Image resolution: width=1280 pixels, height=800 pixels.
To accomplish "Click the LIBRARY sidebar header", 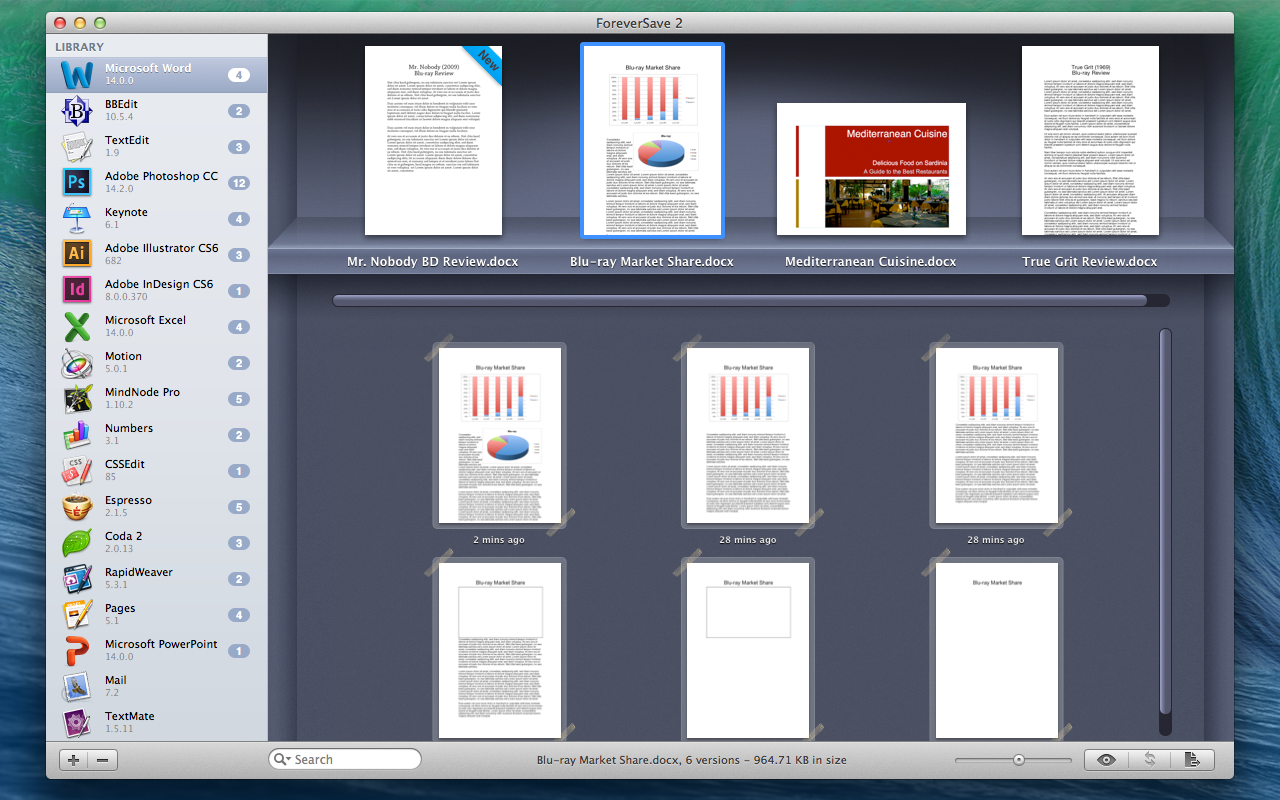I will point(79,47).
